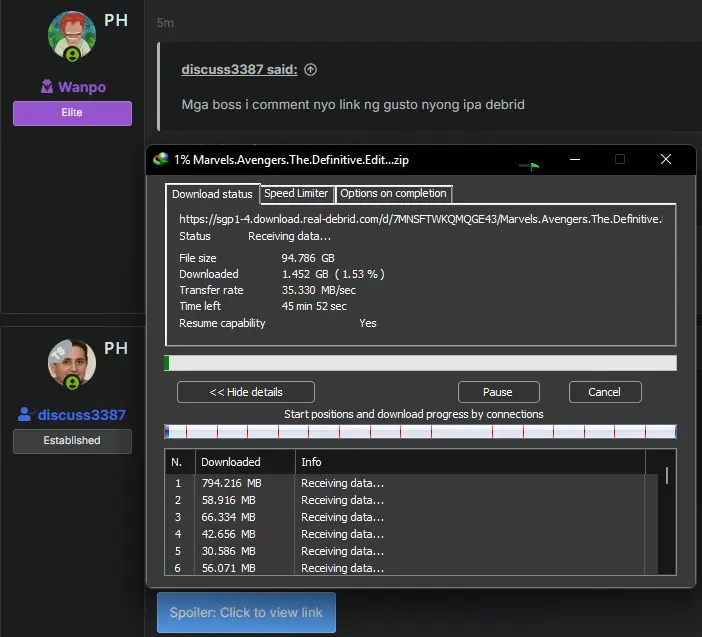
Task: Switch to the Speed Limiter tab
Action: tap(296, 193)
